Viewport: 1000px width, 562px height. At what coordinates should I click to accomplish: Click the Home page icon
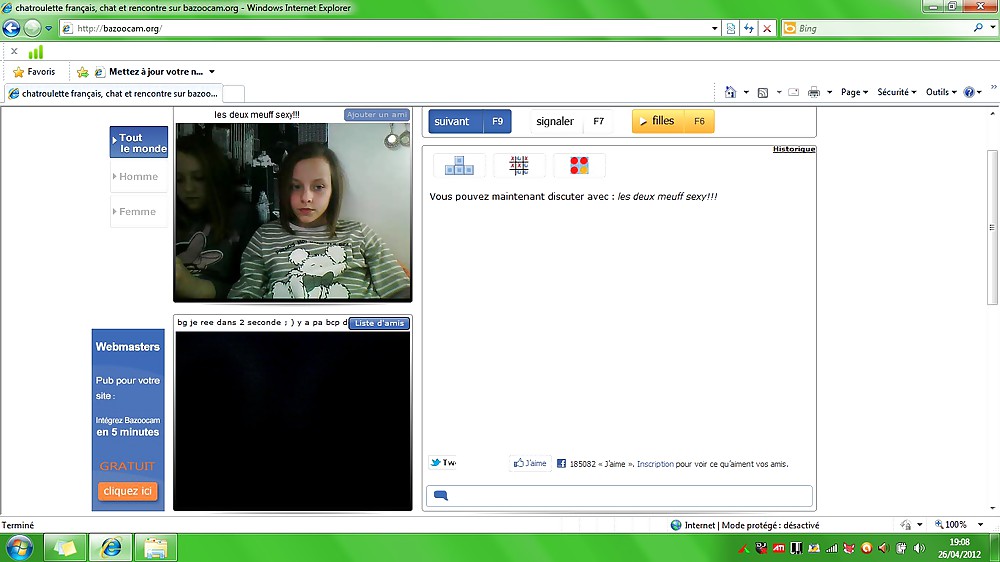click(731, 92)
